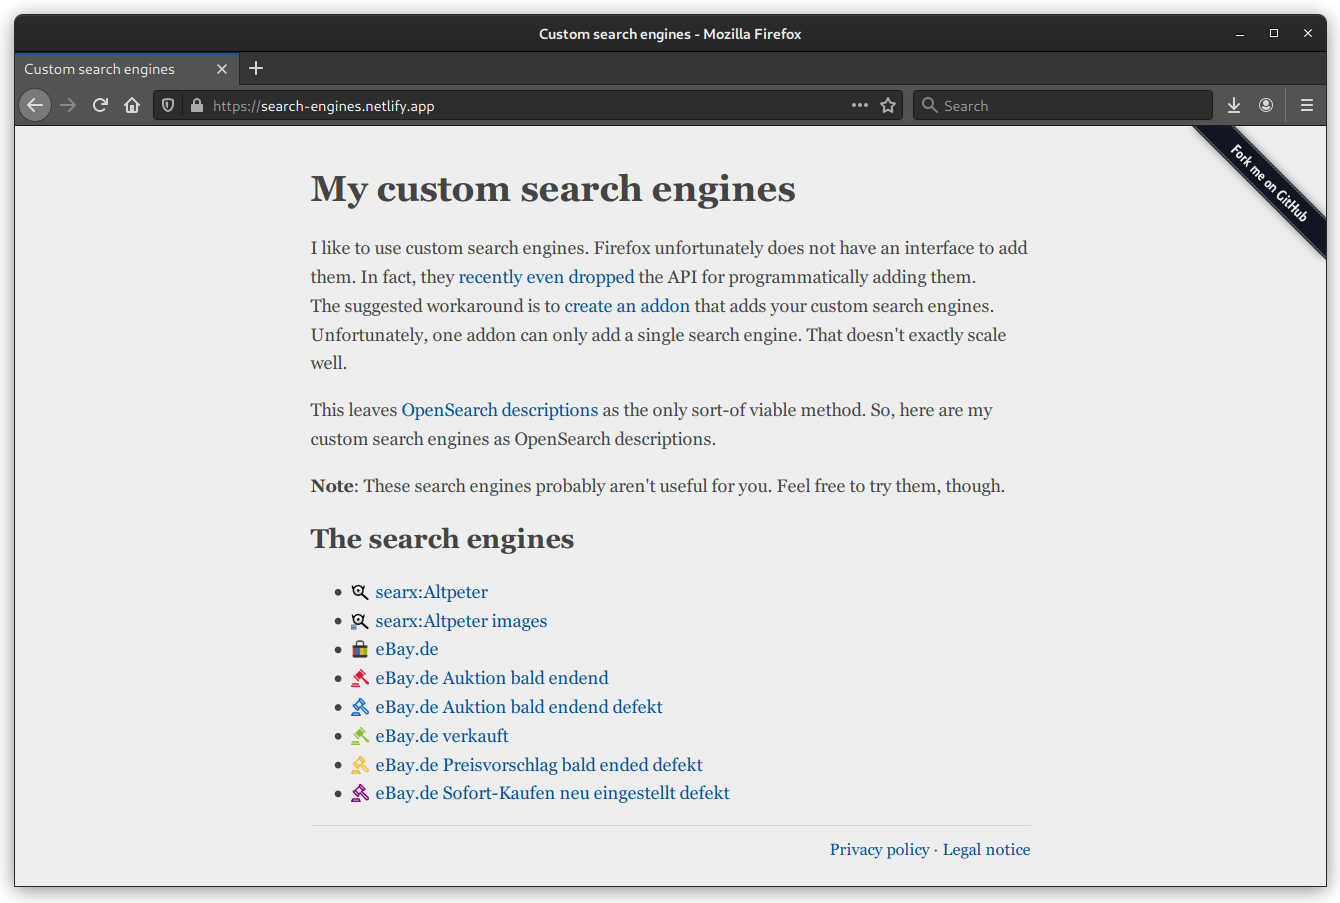Viewport: 1340px width, 903px height.
Task: Open the Fork me on GitHub ribbon
Action: [1269, 183]
